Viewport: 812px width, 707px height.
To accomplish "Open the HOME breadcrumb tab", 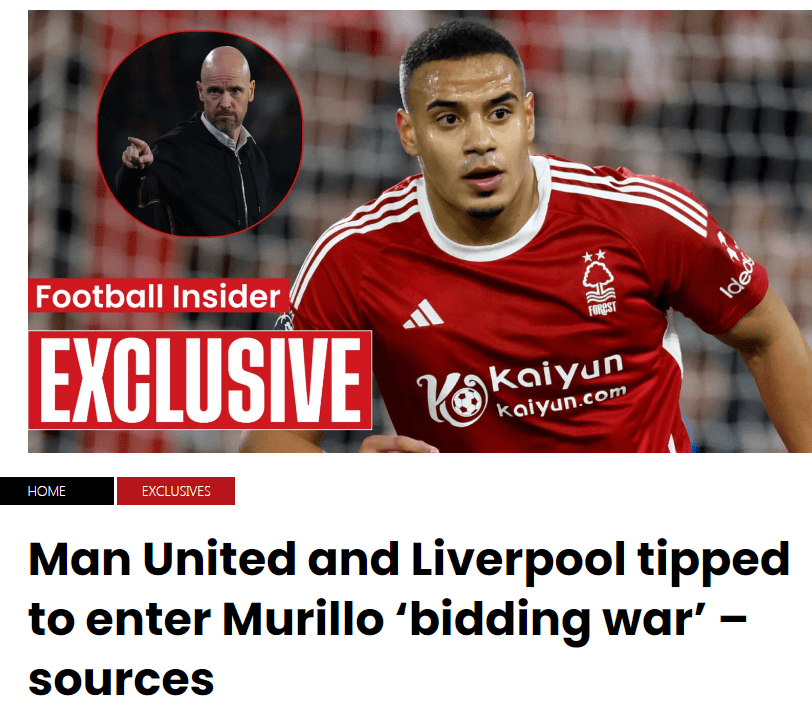I will click(56, 490).
